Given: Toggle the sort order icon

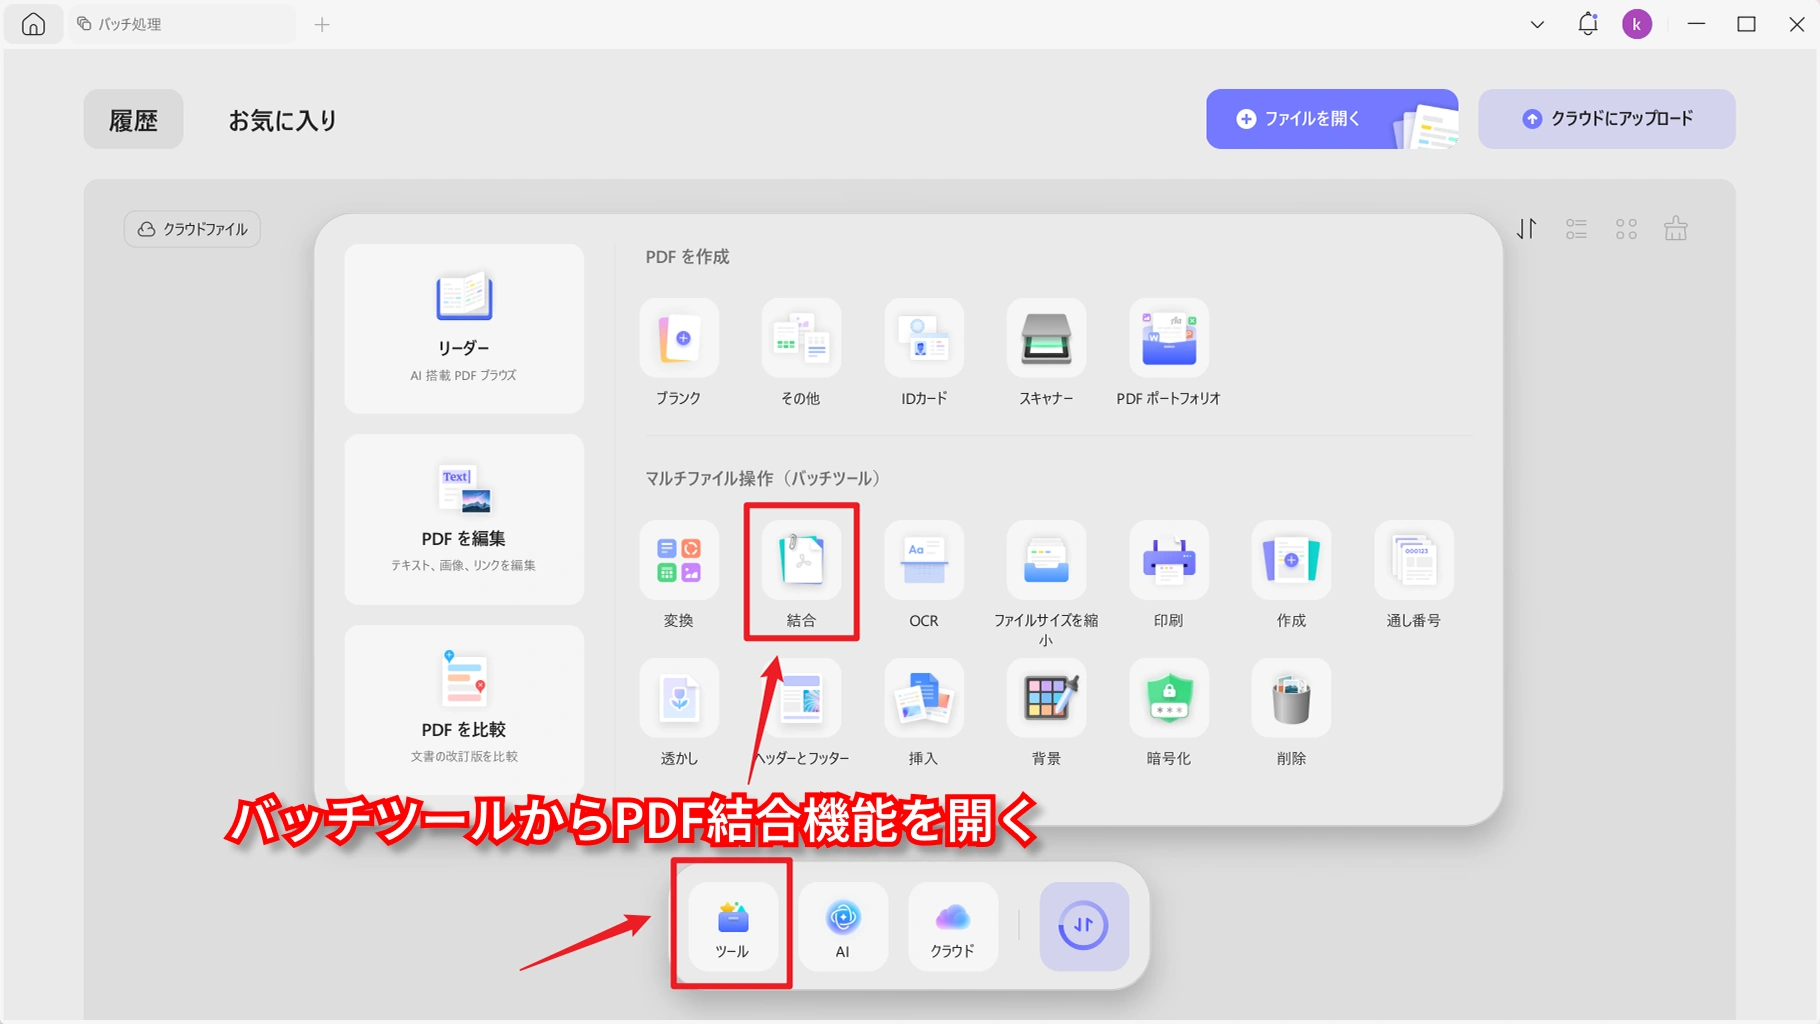Looking at the screenshot, I should click(x=1526, y=229).
